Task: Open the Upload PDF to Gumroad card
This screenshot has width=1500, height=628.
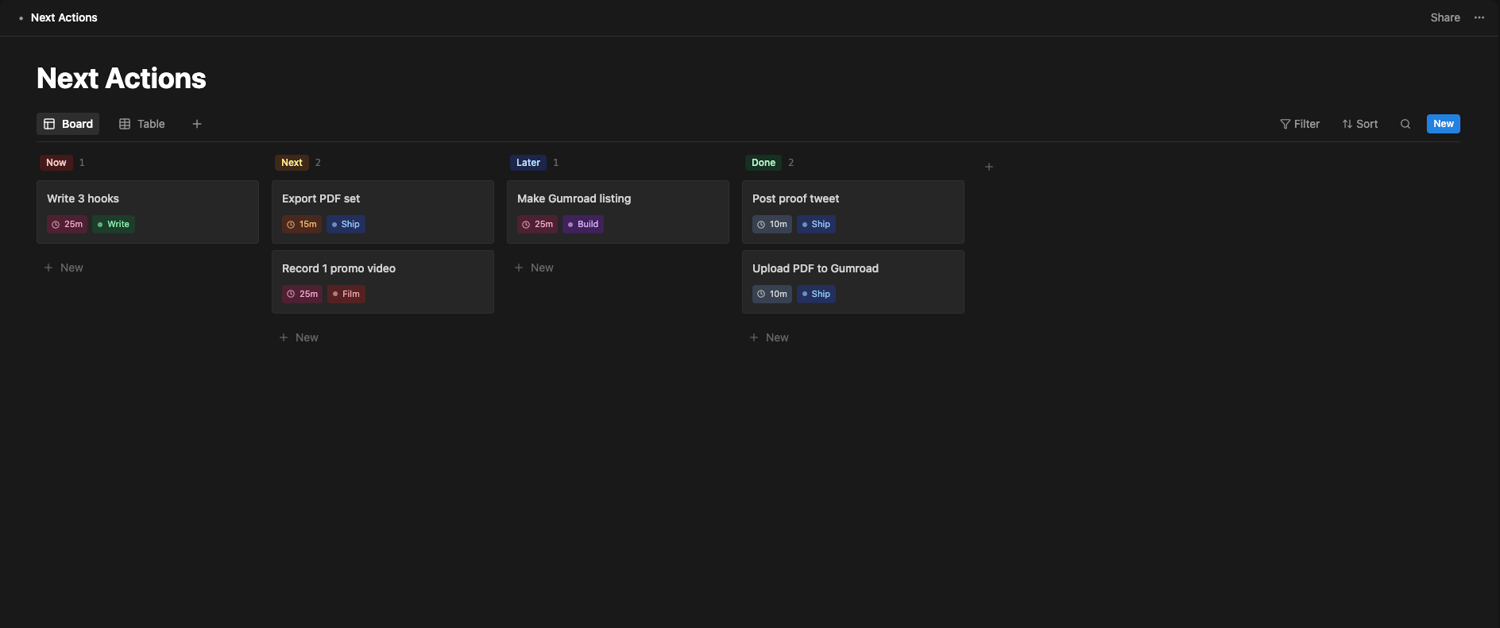Action: (852, 269)
